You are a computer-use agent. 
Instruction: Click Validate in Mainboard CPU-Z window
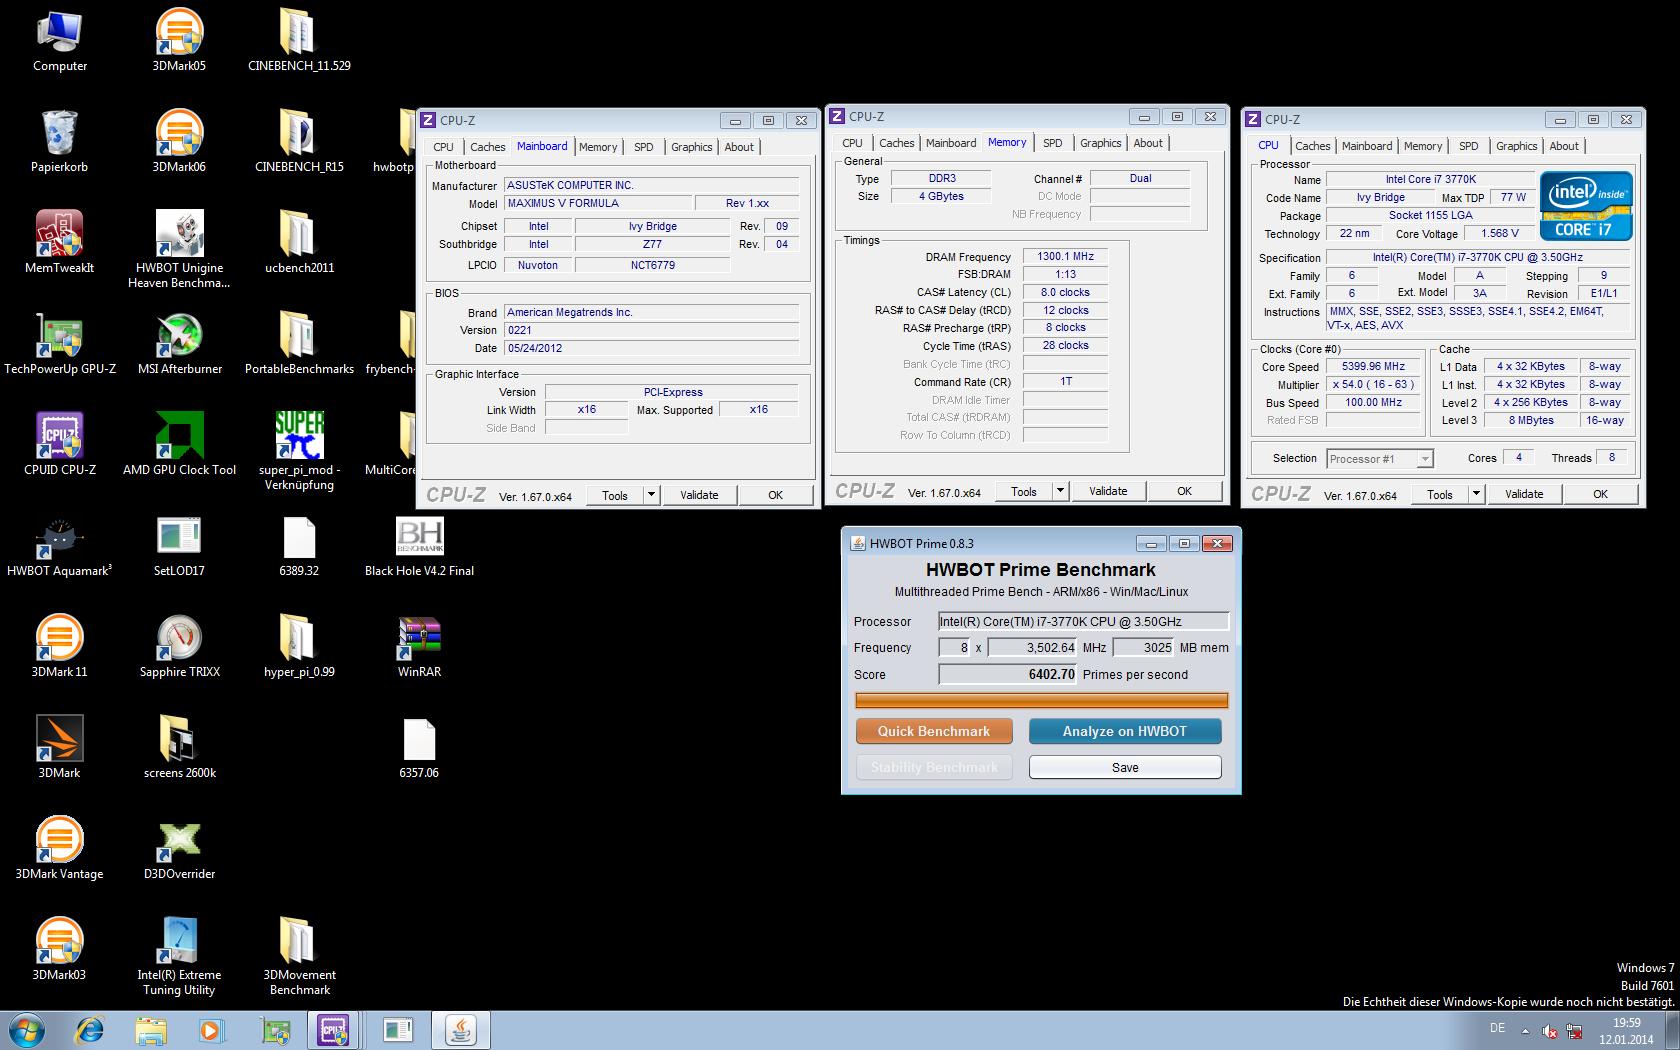pos(699,495)
